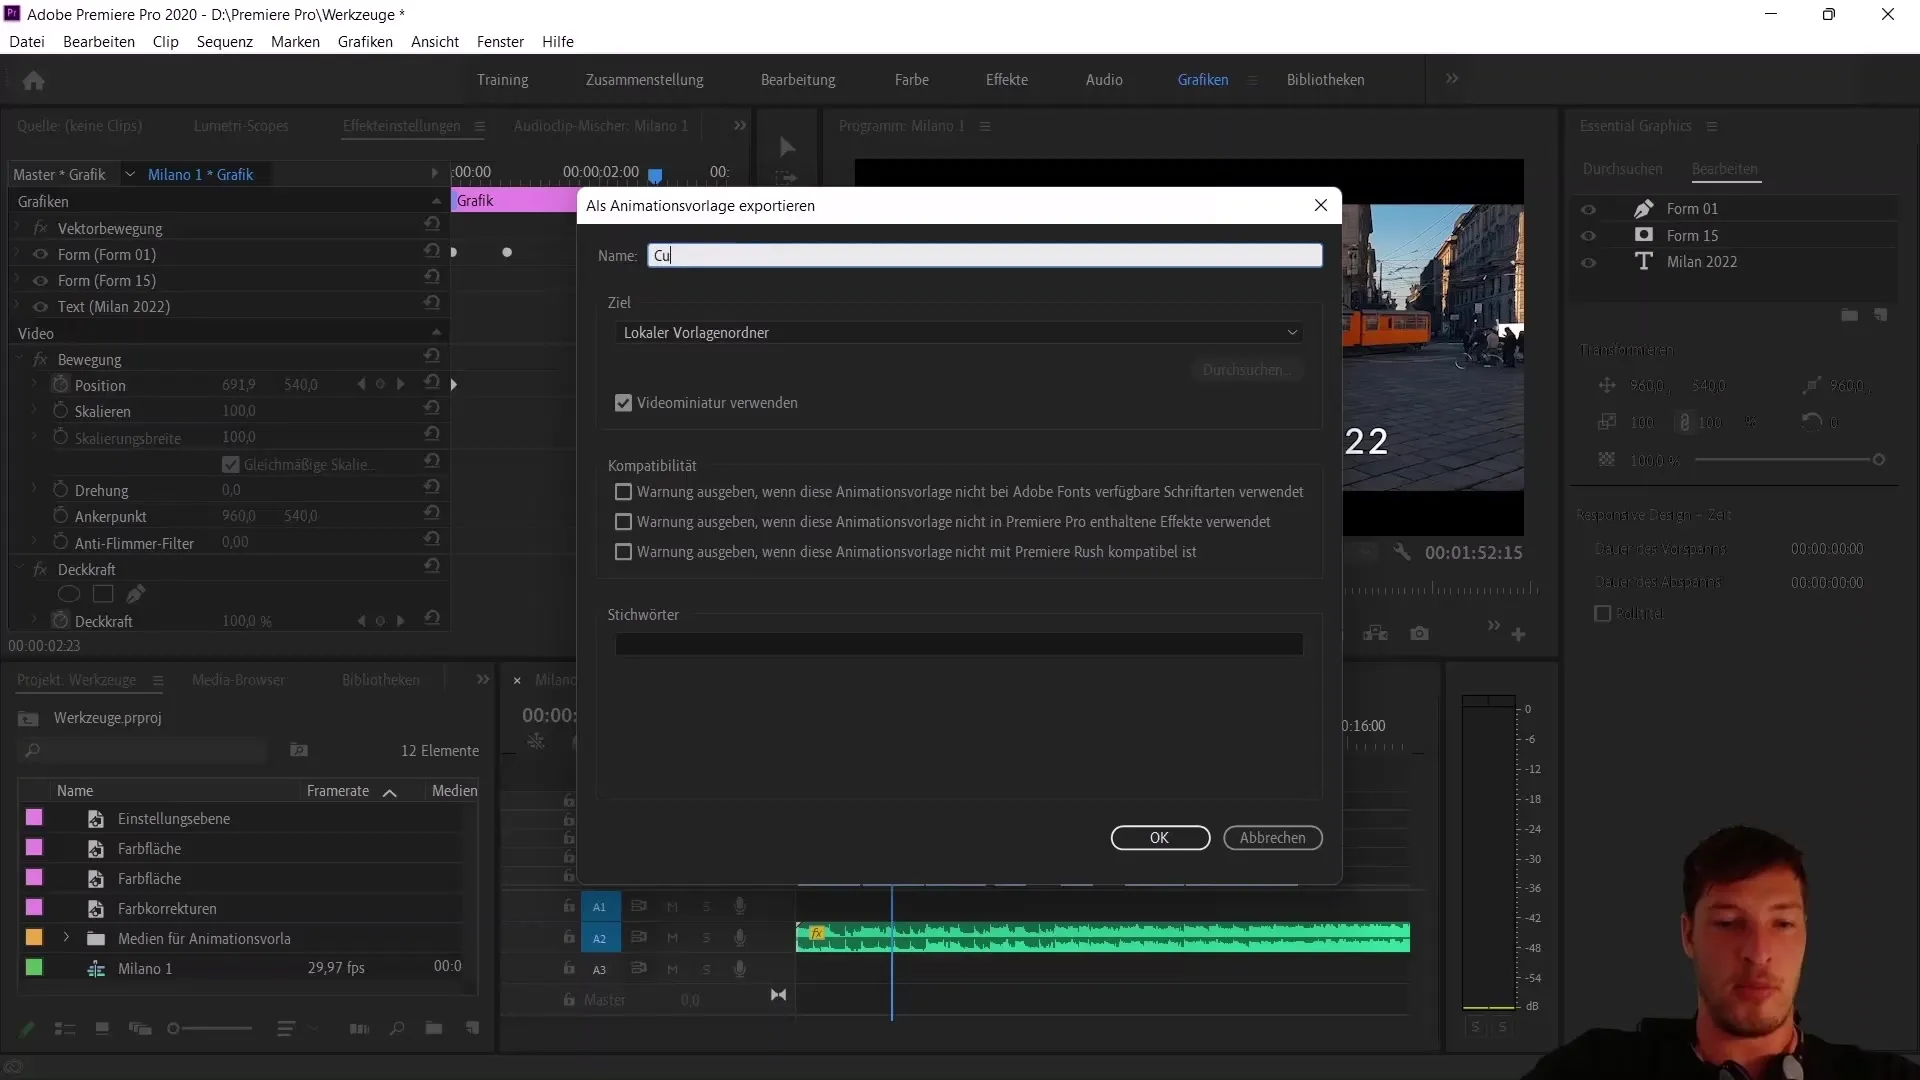Open the Media-Browser panel
This screenshot has height=1080, width=1920.
(238, 680)
